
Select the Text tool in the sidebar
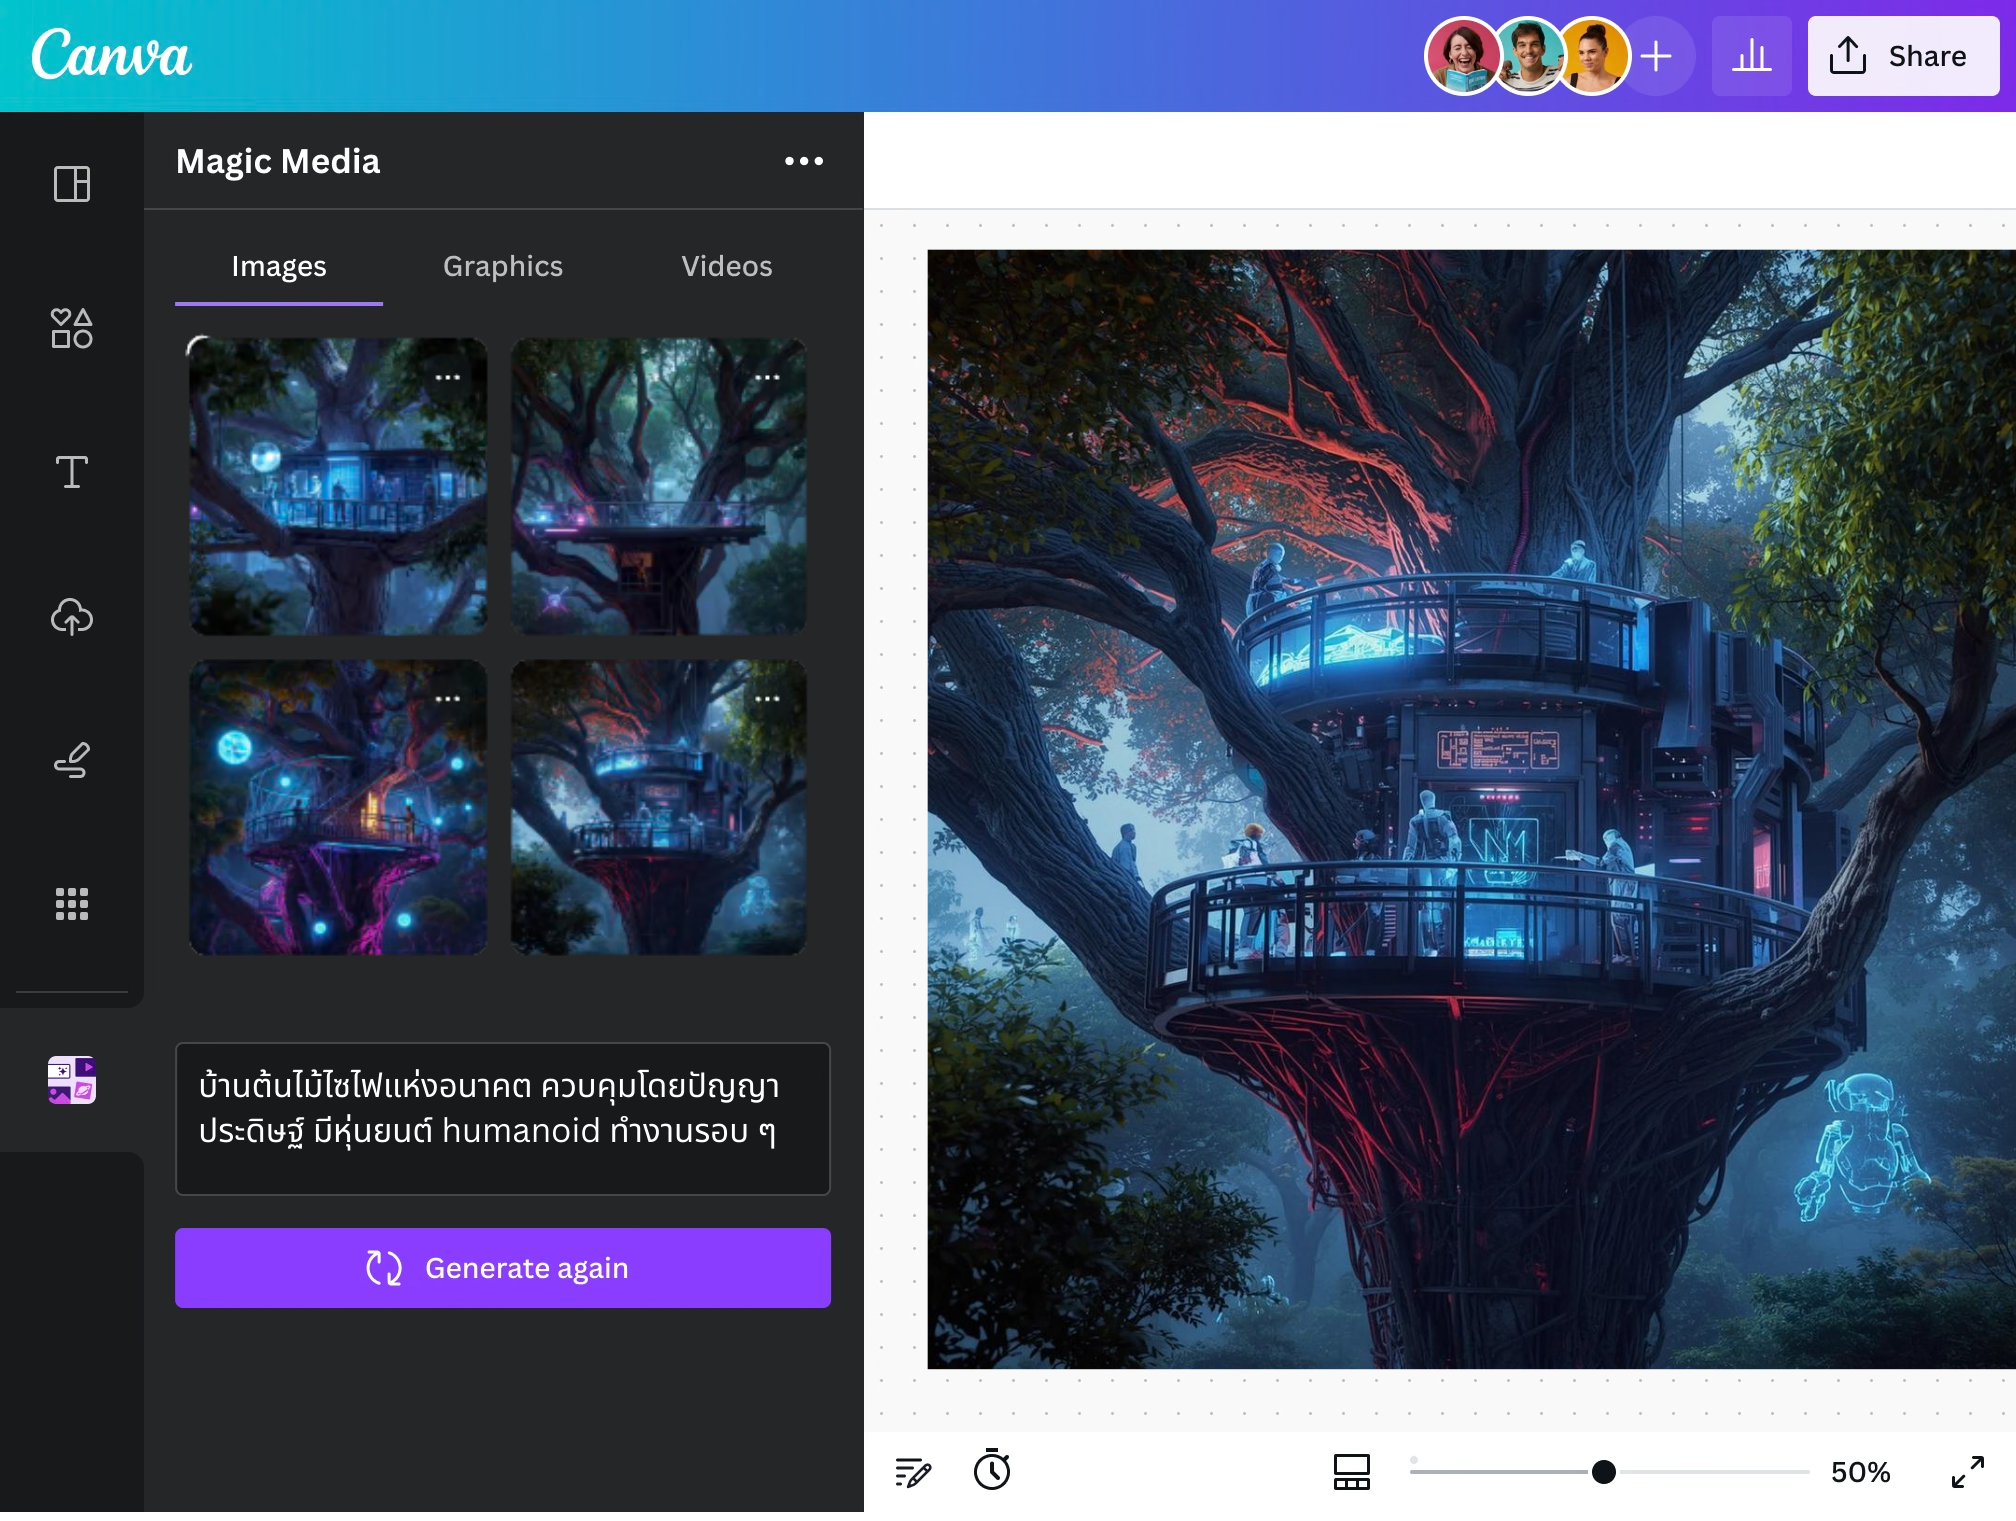71,473
